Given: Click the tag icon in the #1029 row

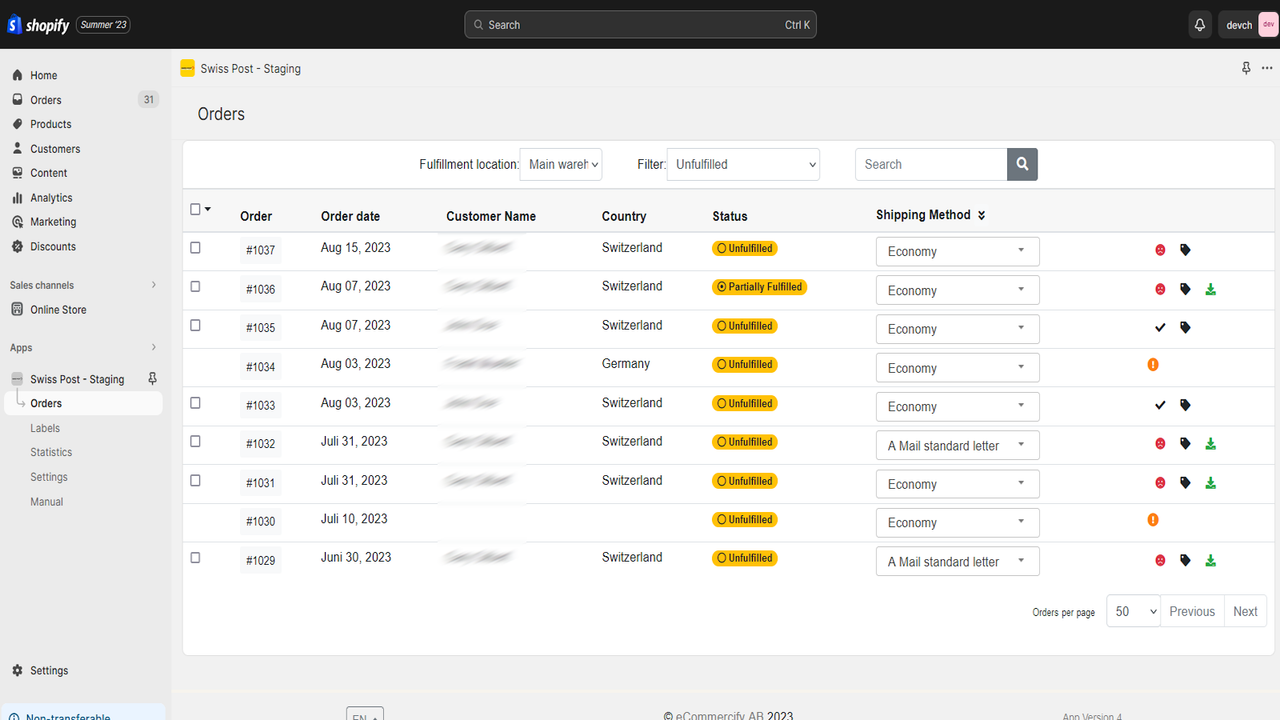Looking at the screenshot, I should tap(1185, 560).
